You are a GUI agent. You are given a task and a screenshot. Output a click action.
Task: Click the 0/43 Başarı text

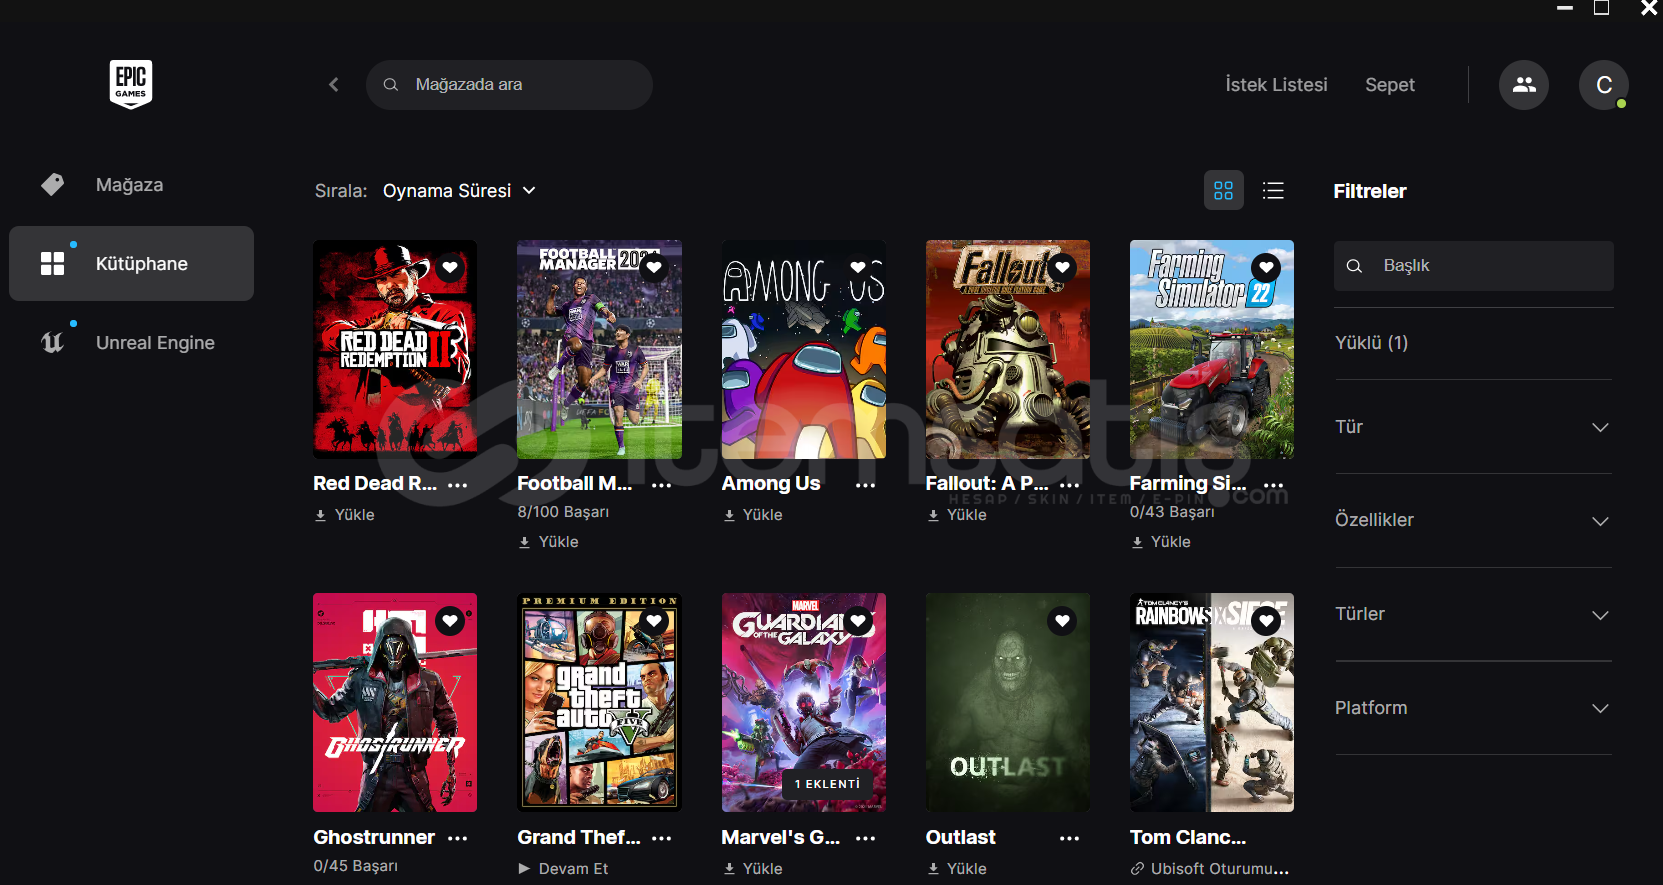coord(1172,512)
